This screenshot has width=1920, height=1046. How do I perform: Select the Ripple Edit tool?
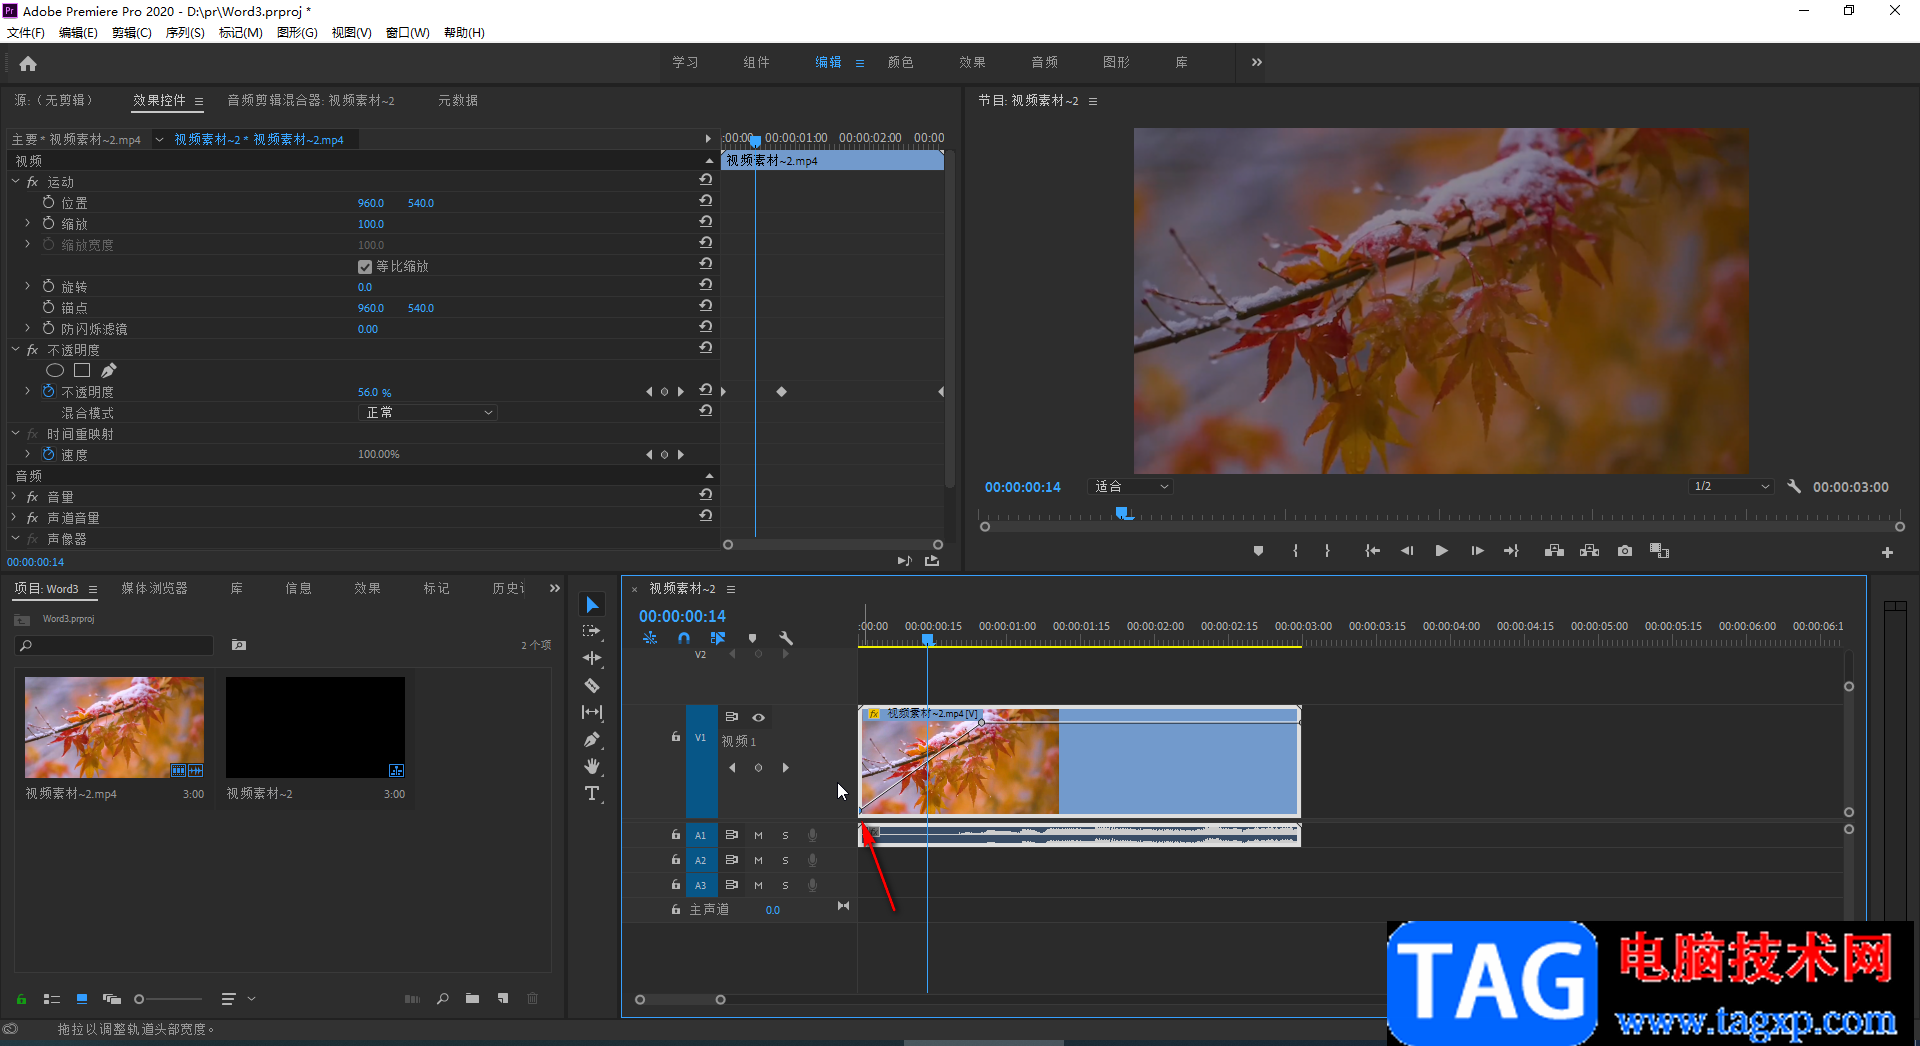click(x=592, y=658)
